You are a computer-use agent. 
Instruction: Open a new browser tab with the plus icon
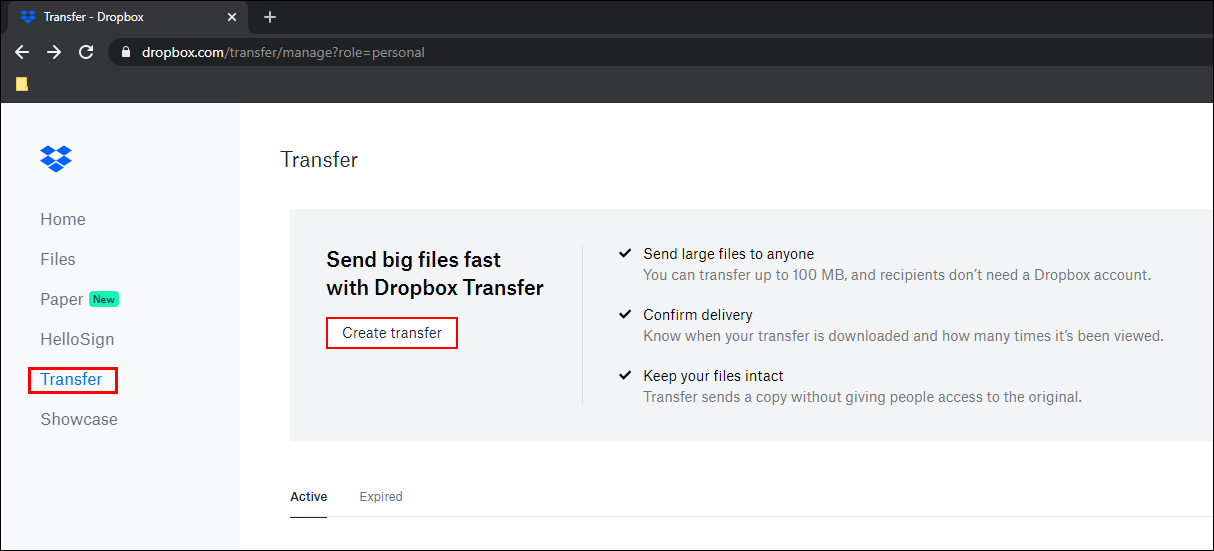point(270,17)
